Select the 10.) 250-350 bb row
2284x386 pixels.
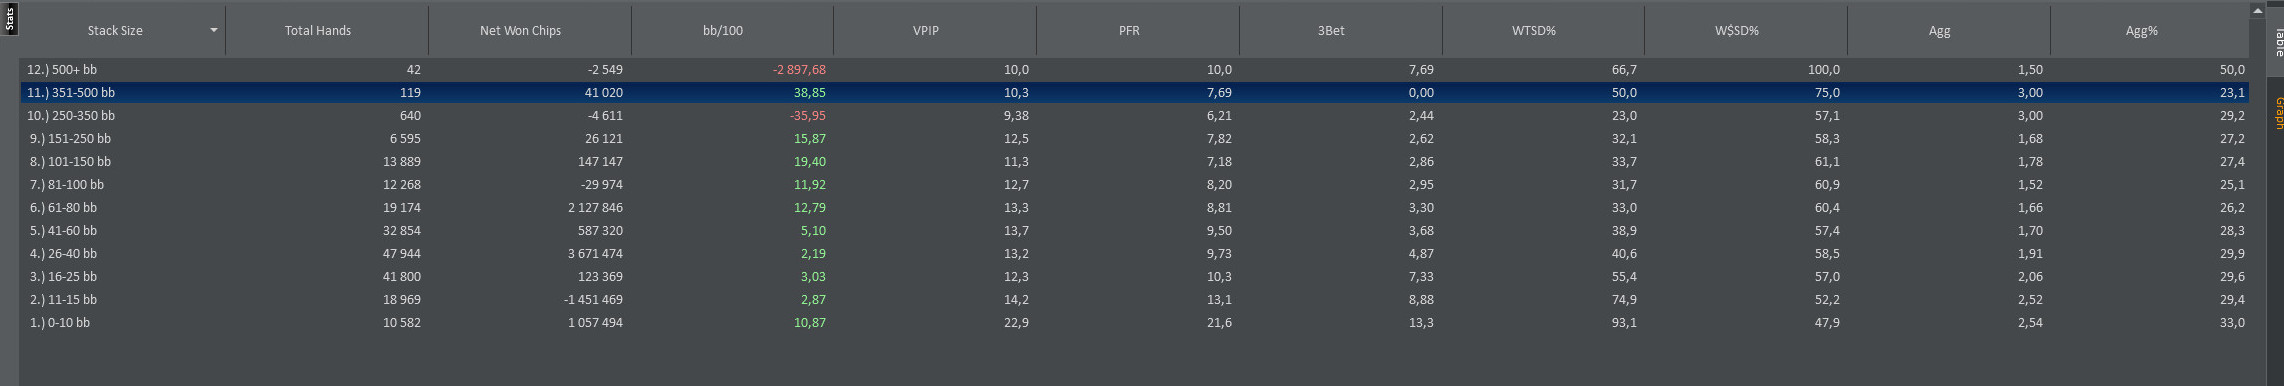tap(1135, 116)
